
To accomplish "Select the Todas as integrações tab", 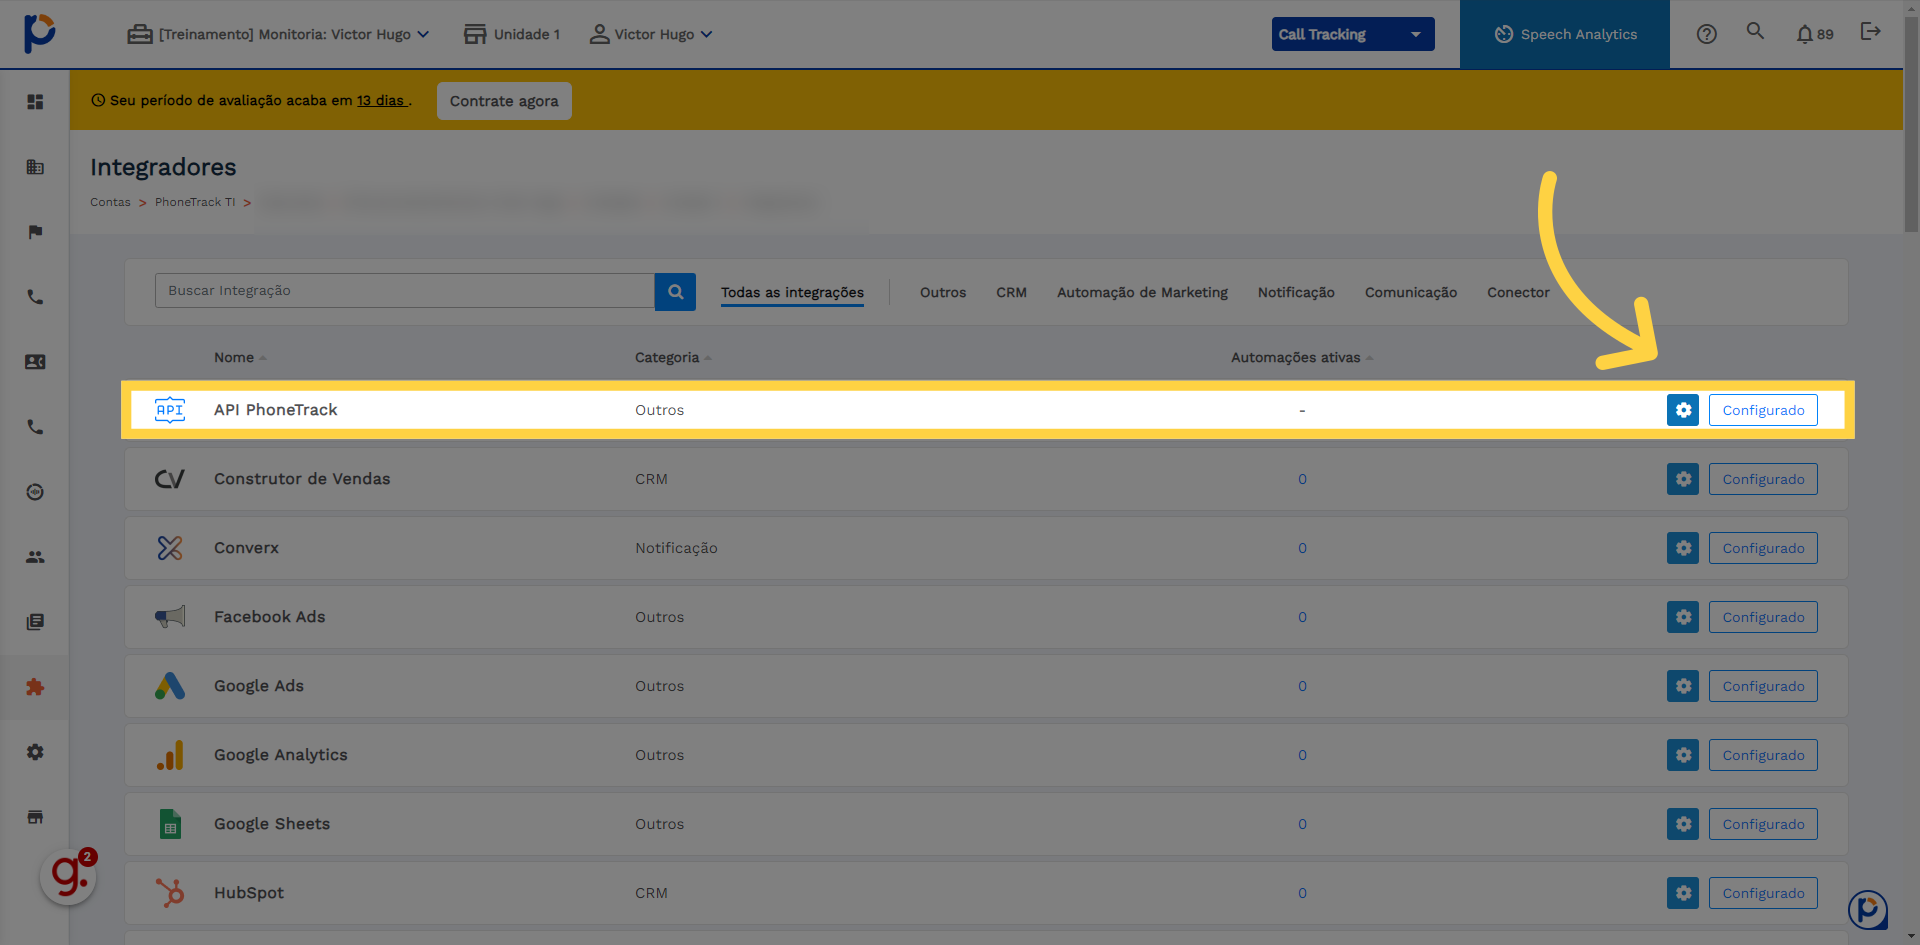I will click(x=792, y=292).
